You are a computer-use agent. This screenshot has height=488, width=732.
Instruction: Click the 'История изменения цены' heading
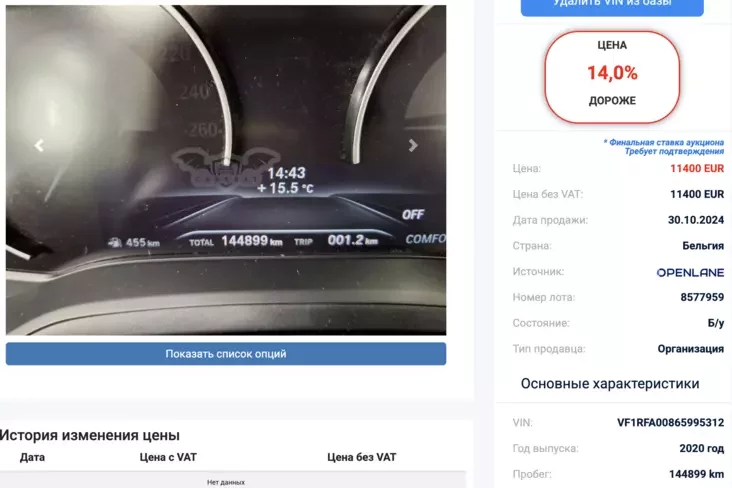(x=90, y=435)
